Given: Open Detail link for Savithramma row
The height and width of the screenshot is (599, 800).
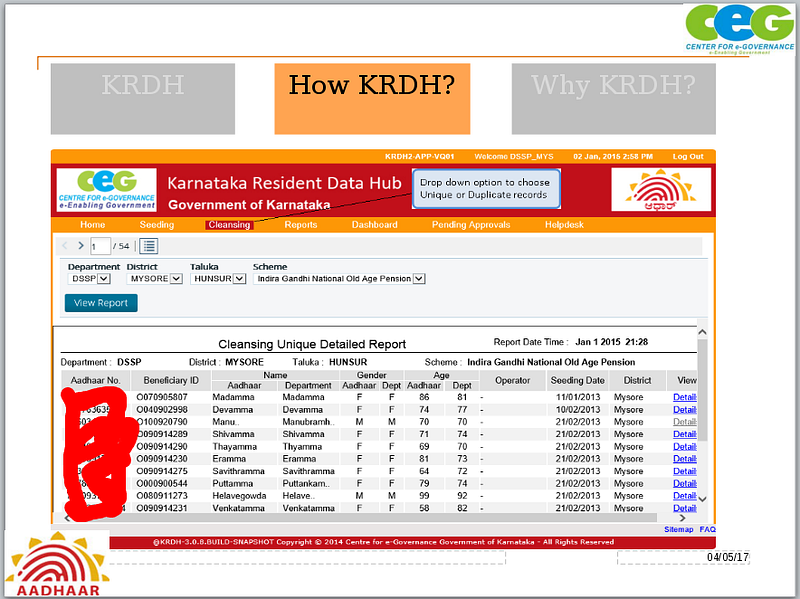Looking at the screenshot, I should pos(685,471).
